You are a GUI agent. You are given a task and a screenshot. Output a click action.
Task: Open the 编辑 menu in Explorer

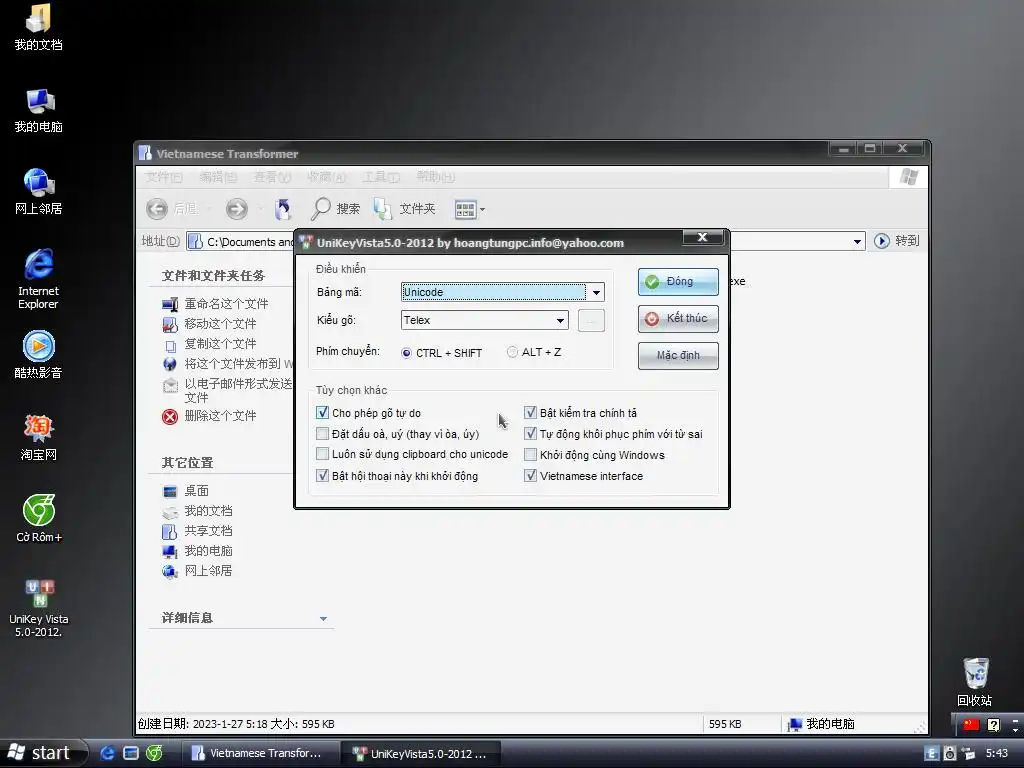(218, 177)
